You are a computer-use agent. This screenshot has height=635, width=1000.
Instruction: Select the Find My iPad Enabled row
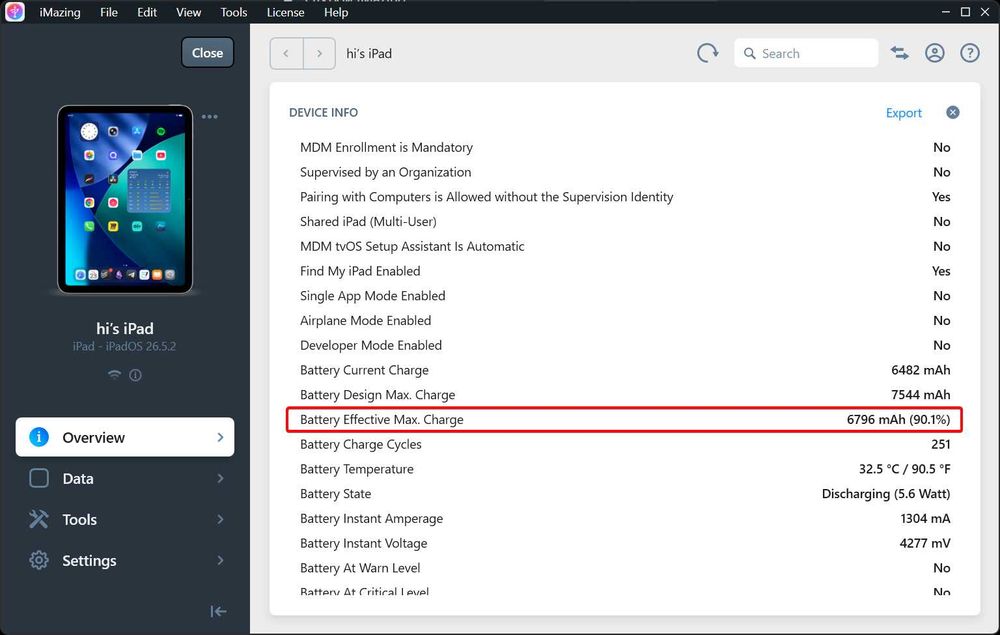(x=625, y=271)
